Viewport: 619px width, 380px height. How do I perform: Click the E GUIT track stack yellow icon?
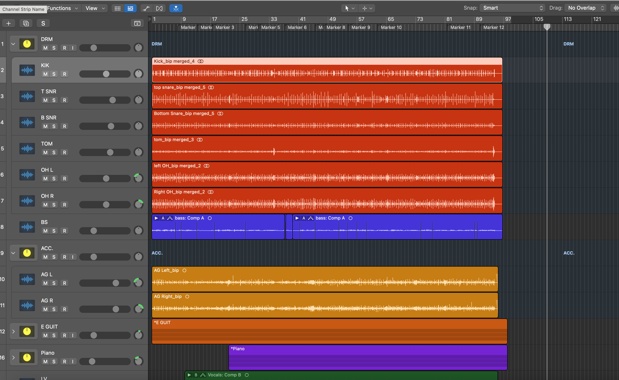click(27, 331)
